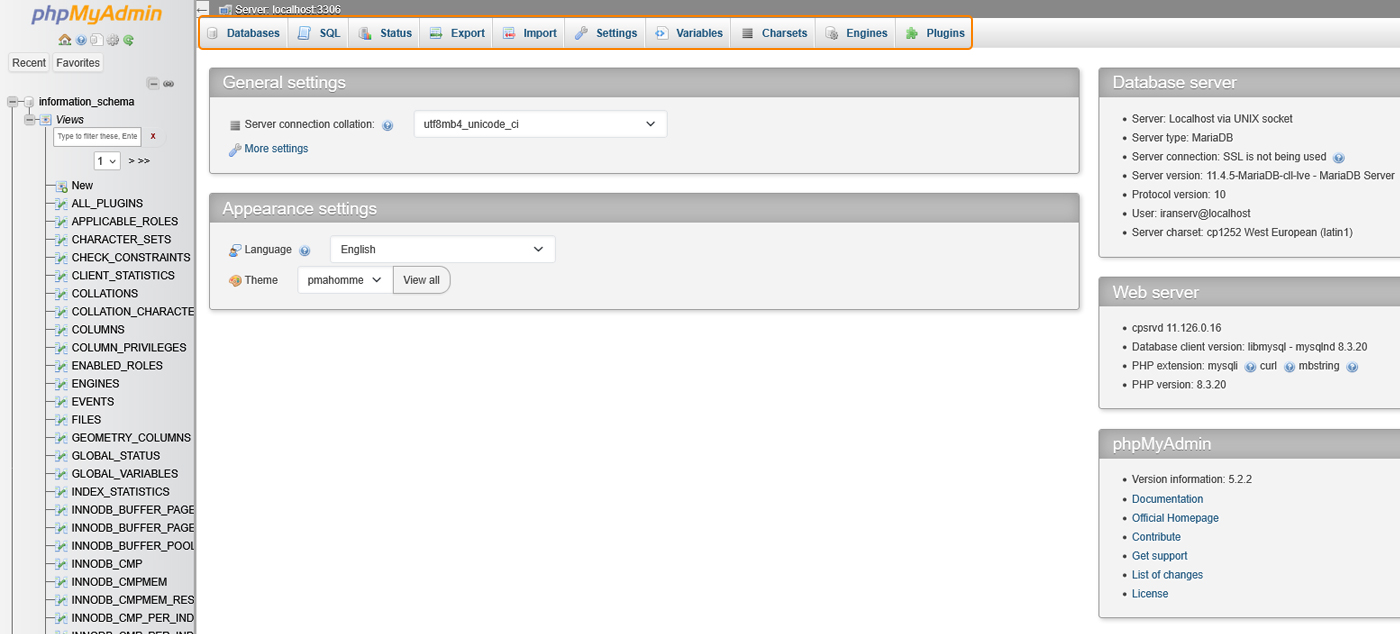Image resolution: width=1400 pixels, height=634 pixels.
Task: Clear the view filter with the red X
Action: [153, 136]
